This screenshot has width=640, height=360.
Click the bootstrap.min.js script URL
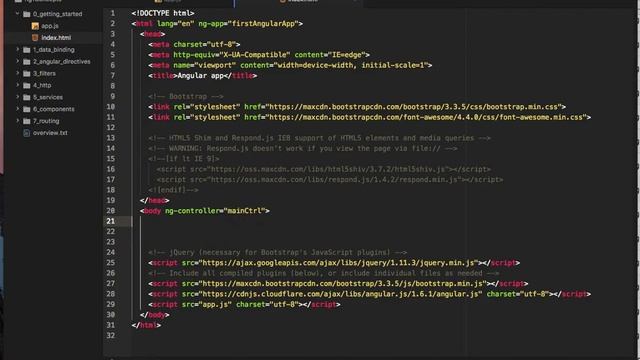coord(342,284)
